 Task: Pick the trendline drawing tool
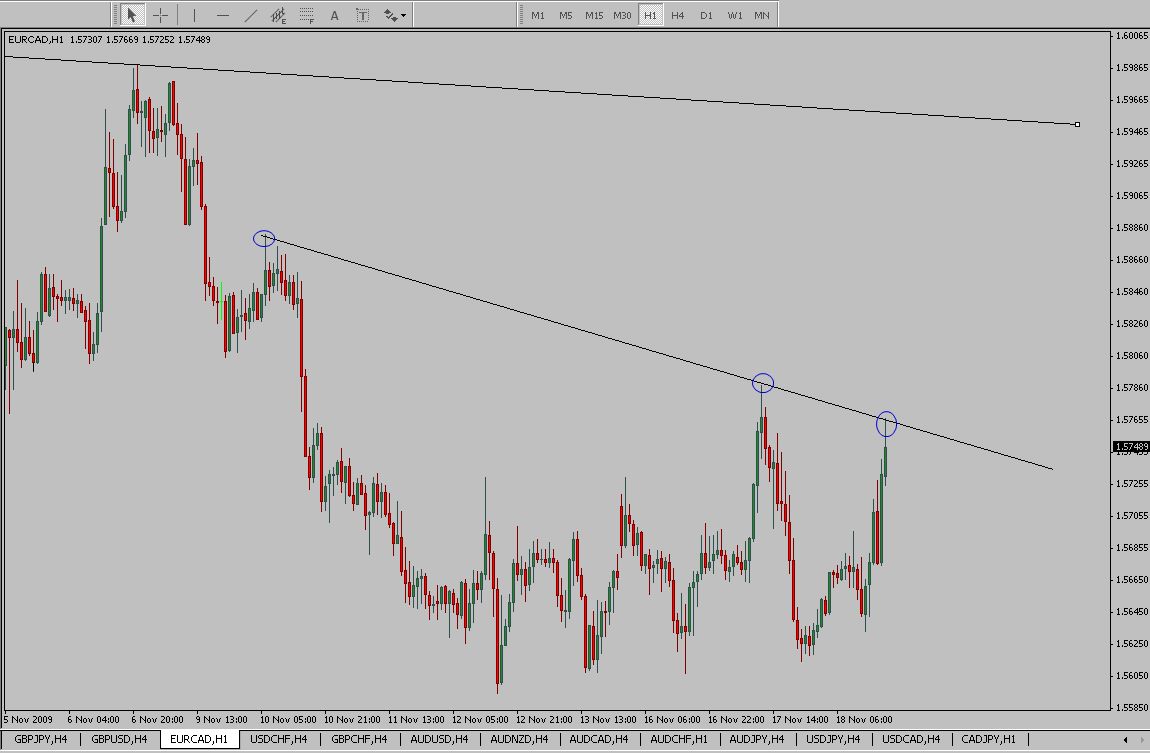tap(250, 15)
